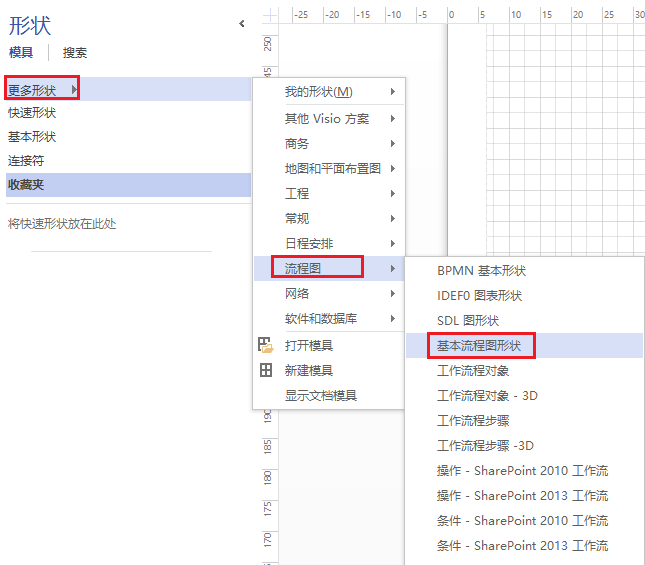
Task: Select 快速形状 stencil
Action: (x=128, y=113)
